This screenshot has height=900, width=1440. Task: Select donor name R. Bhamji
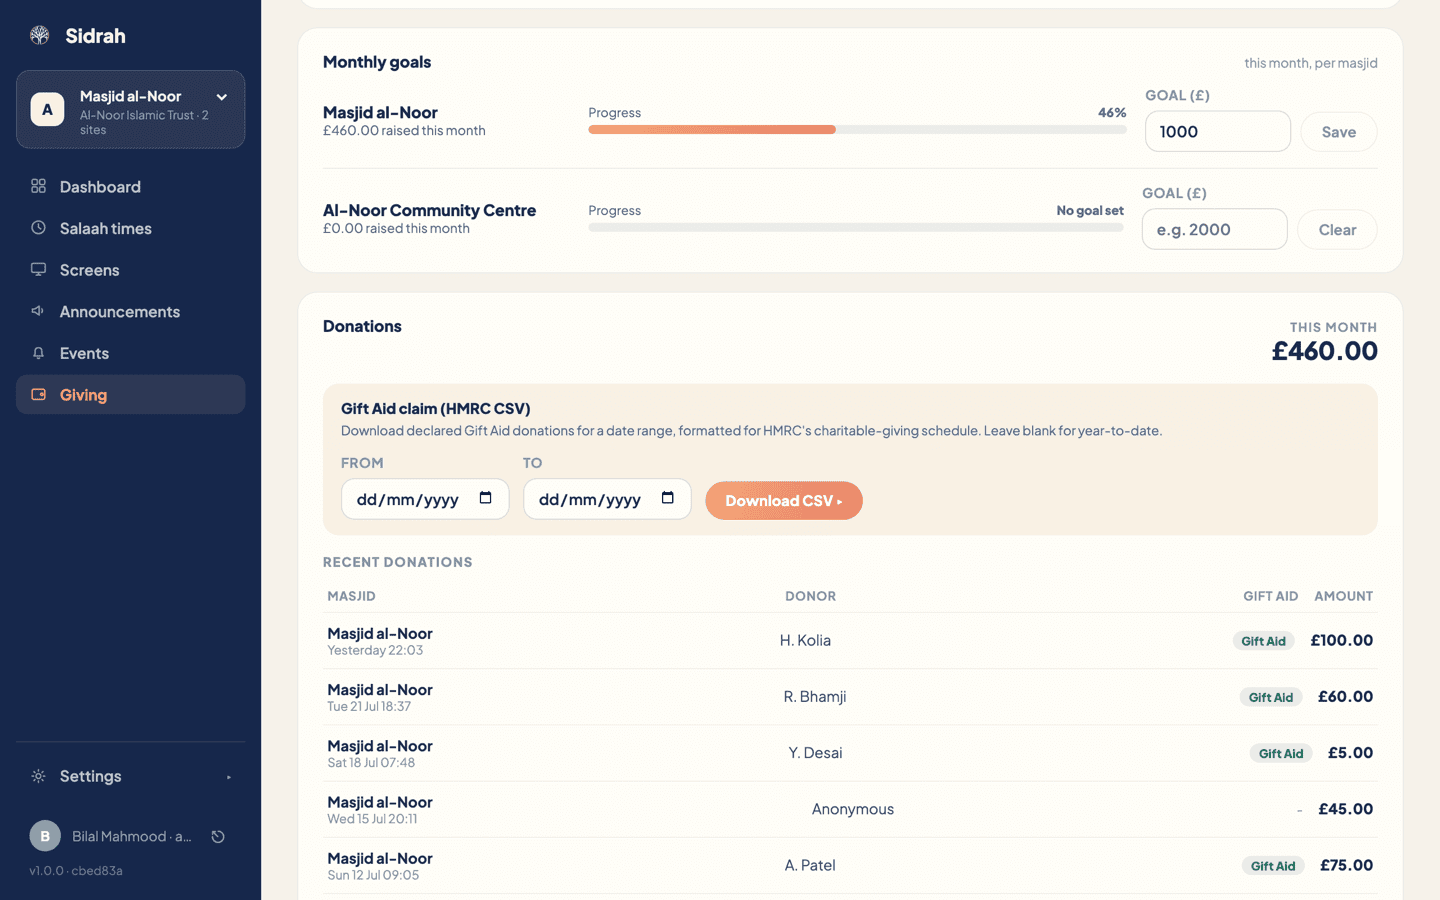point(815,696)
